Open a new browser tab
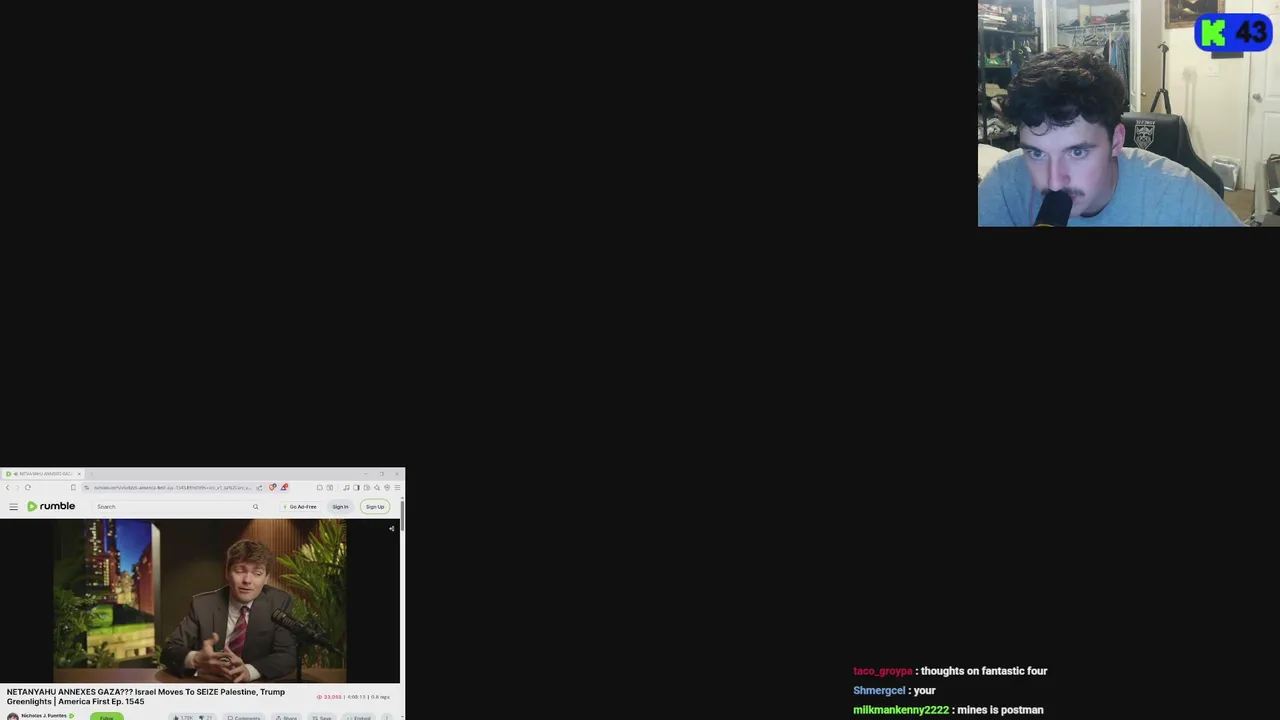This screenshot has height=720, width=1280. 92,474
